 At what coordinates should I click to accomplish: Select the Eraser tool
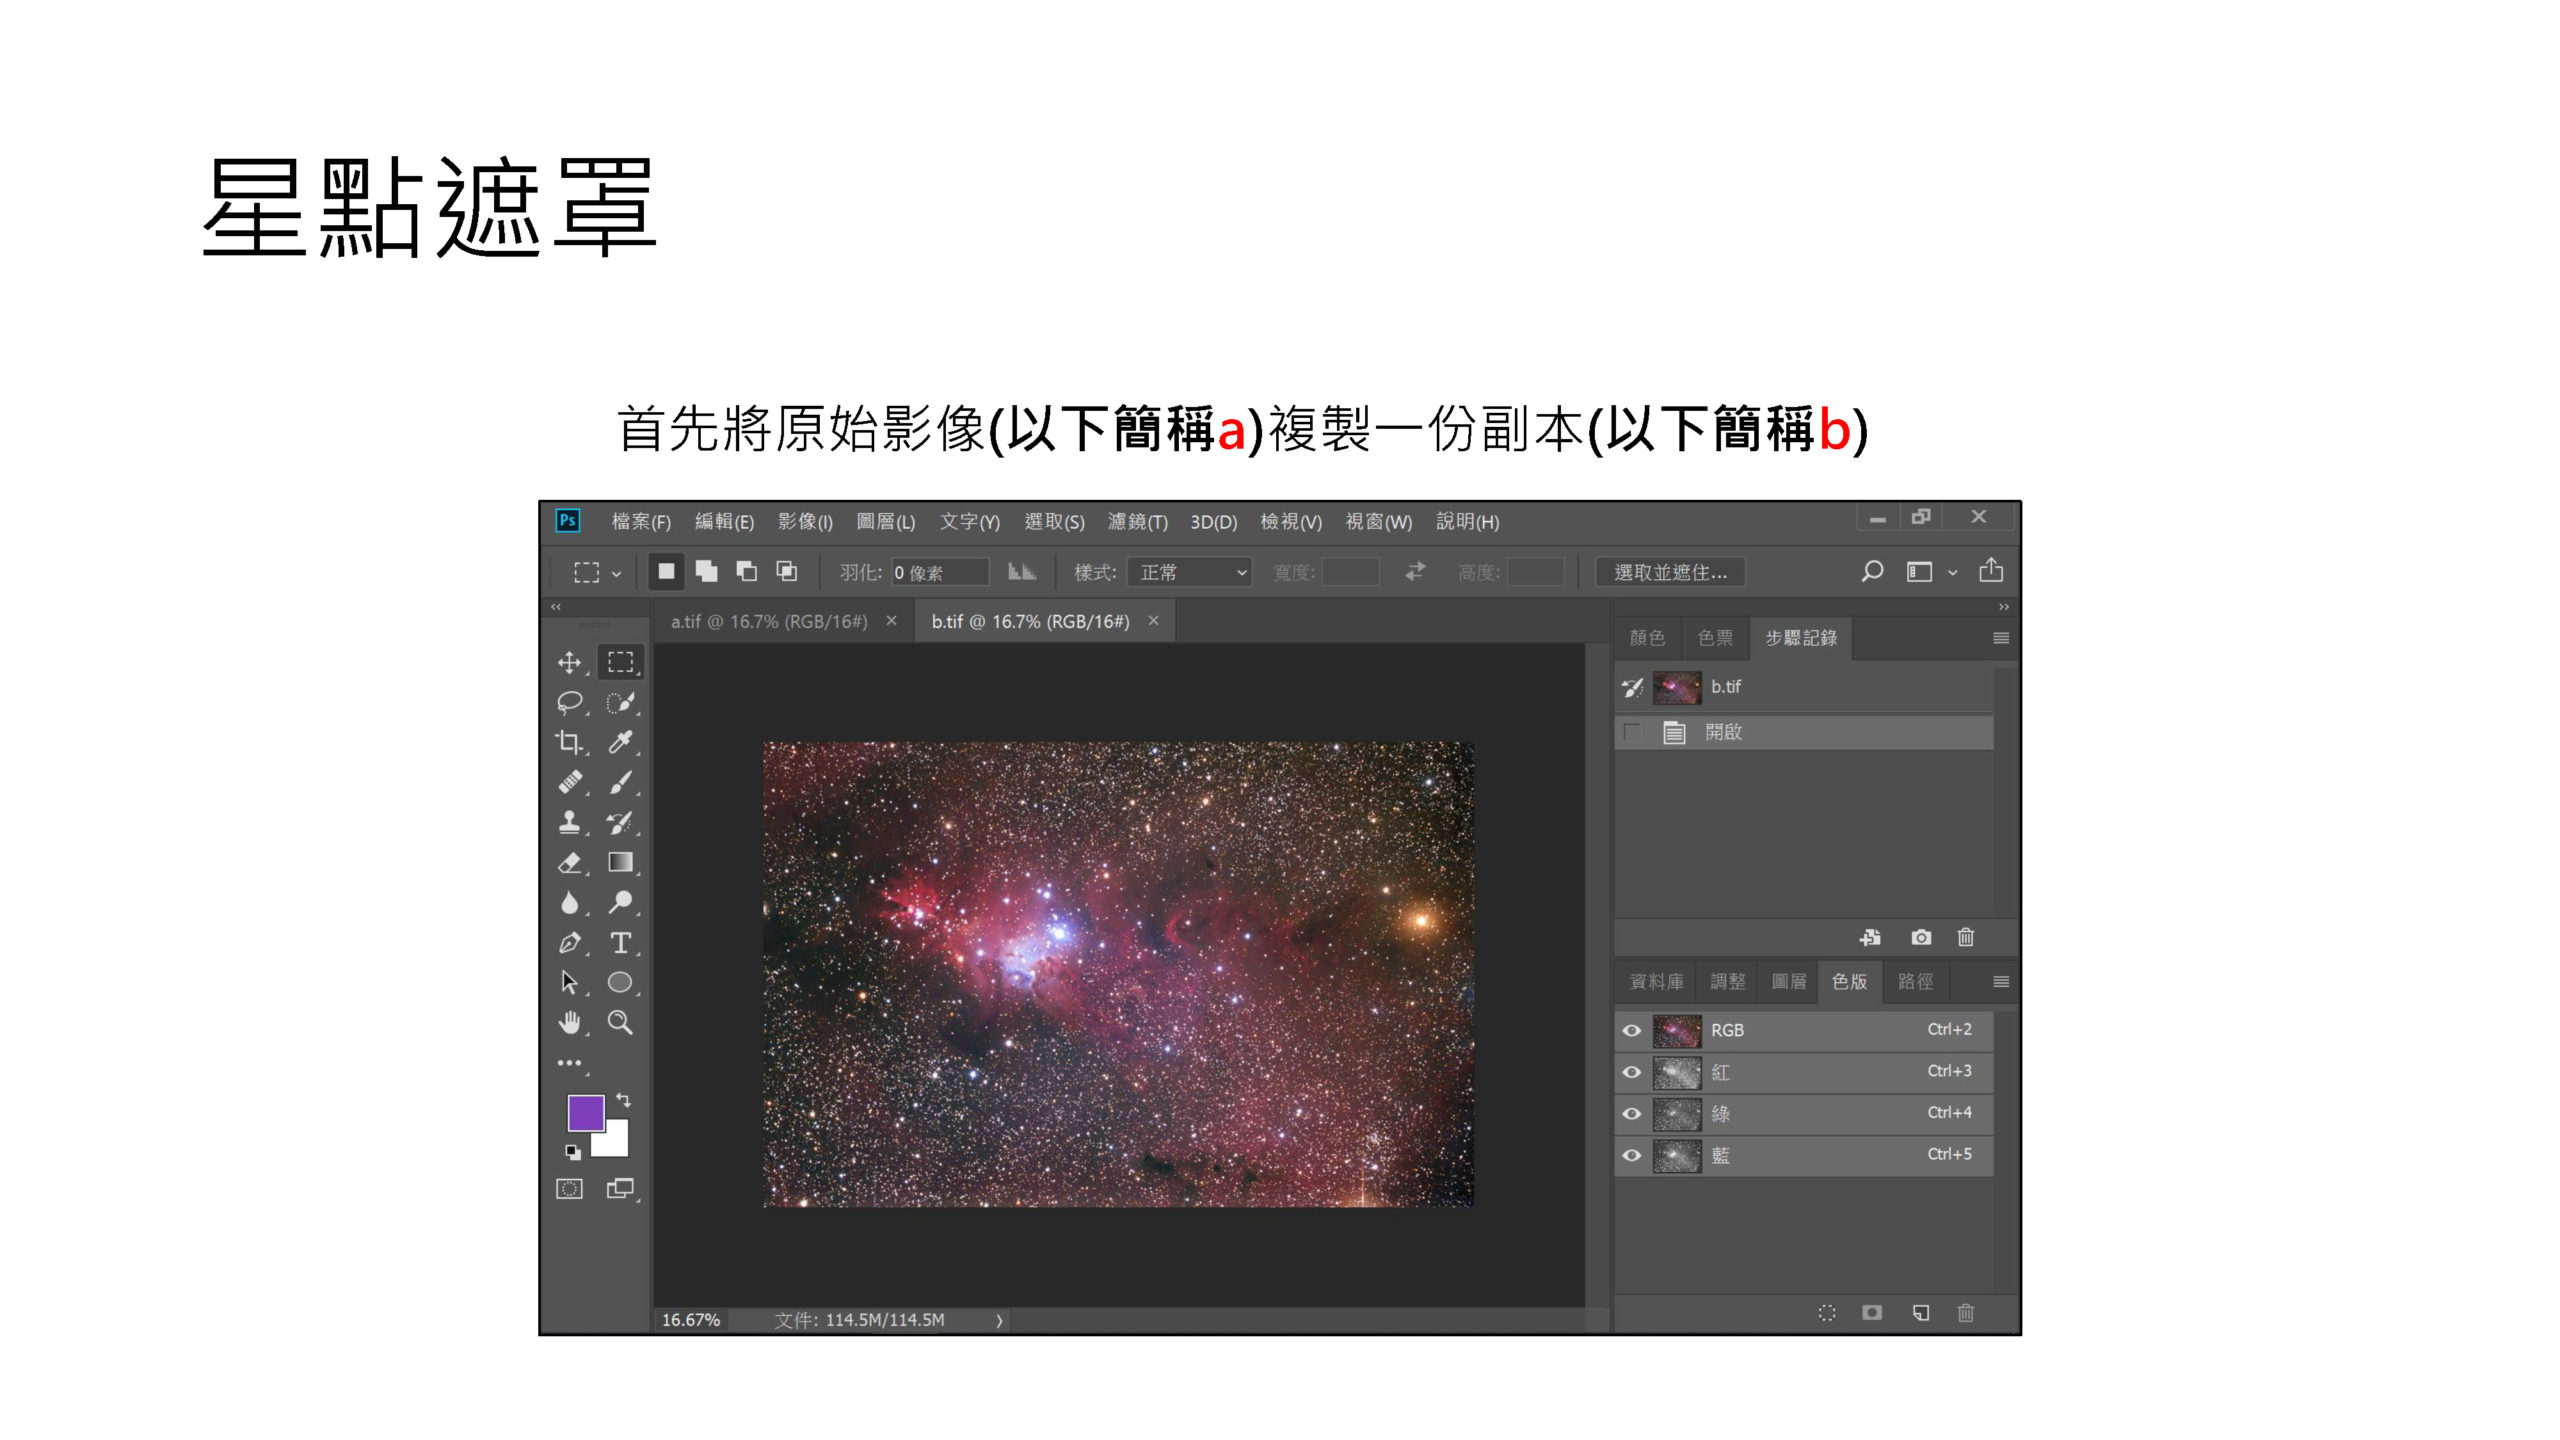570,862
